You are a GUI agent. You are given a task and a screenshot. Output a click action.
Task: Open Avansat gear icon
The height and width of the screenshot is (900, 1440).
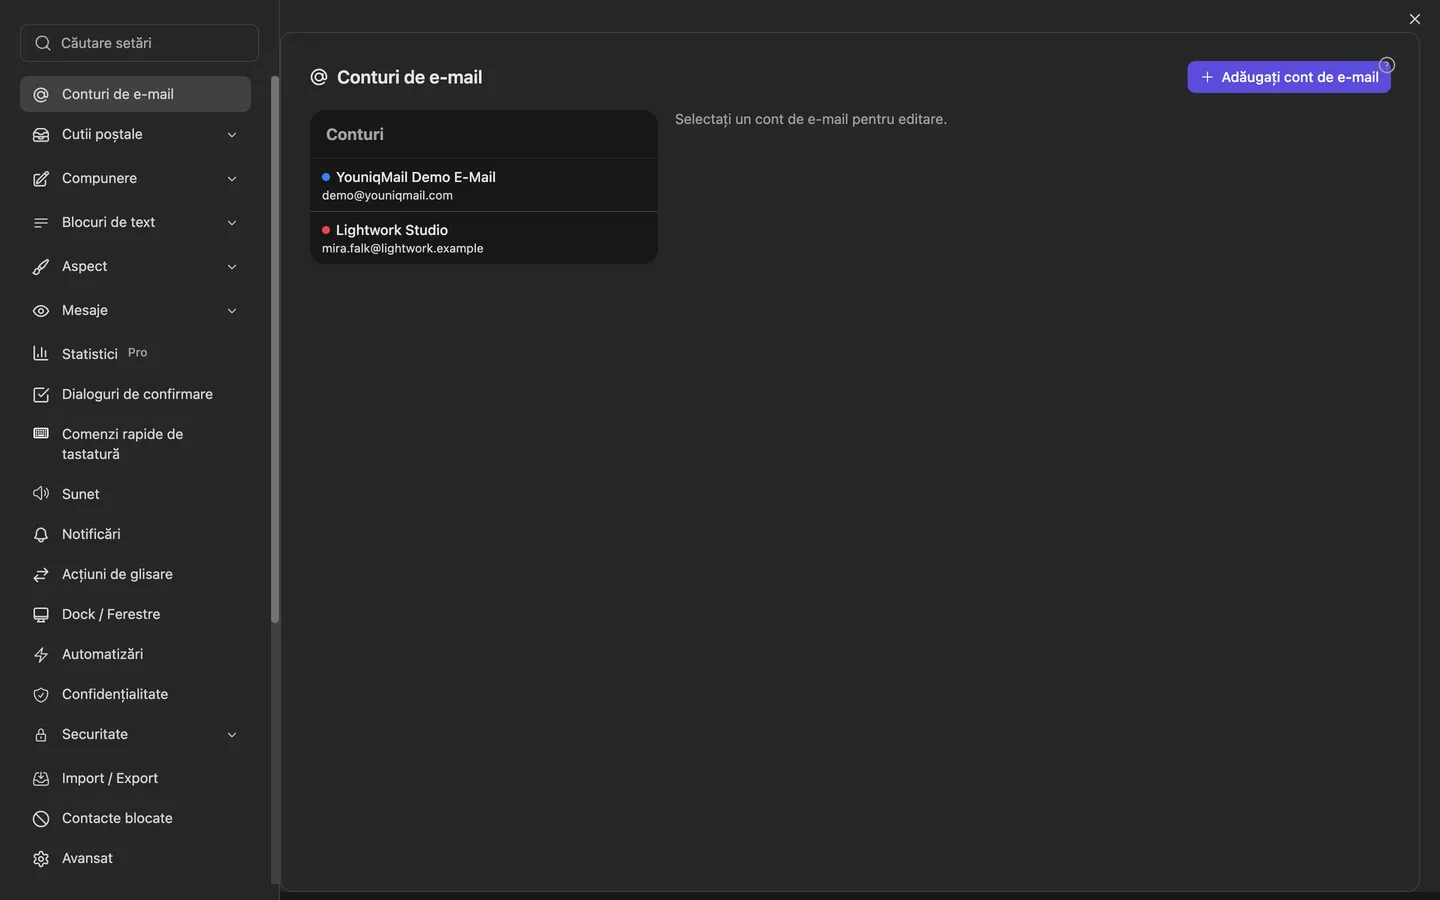(41, 858)
